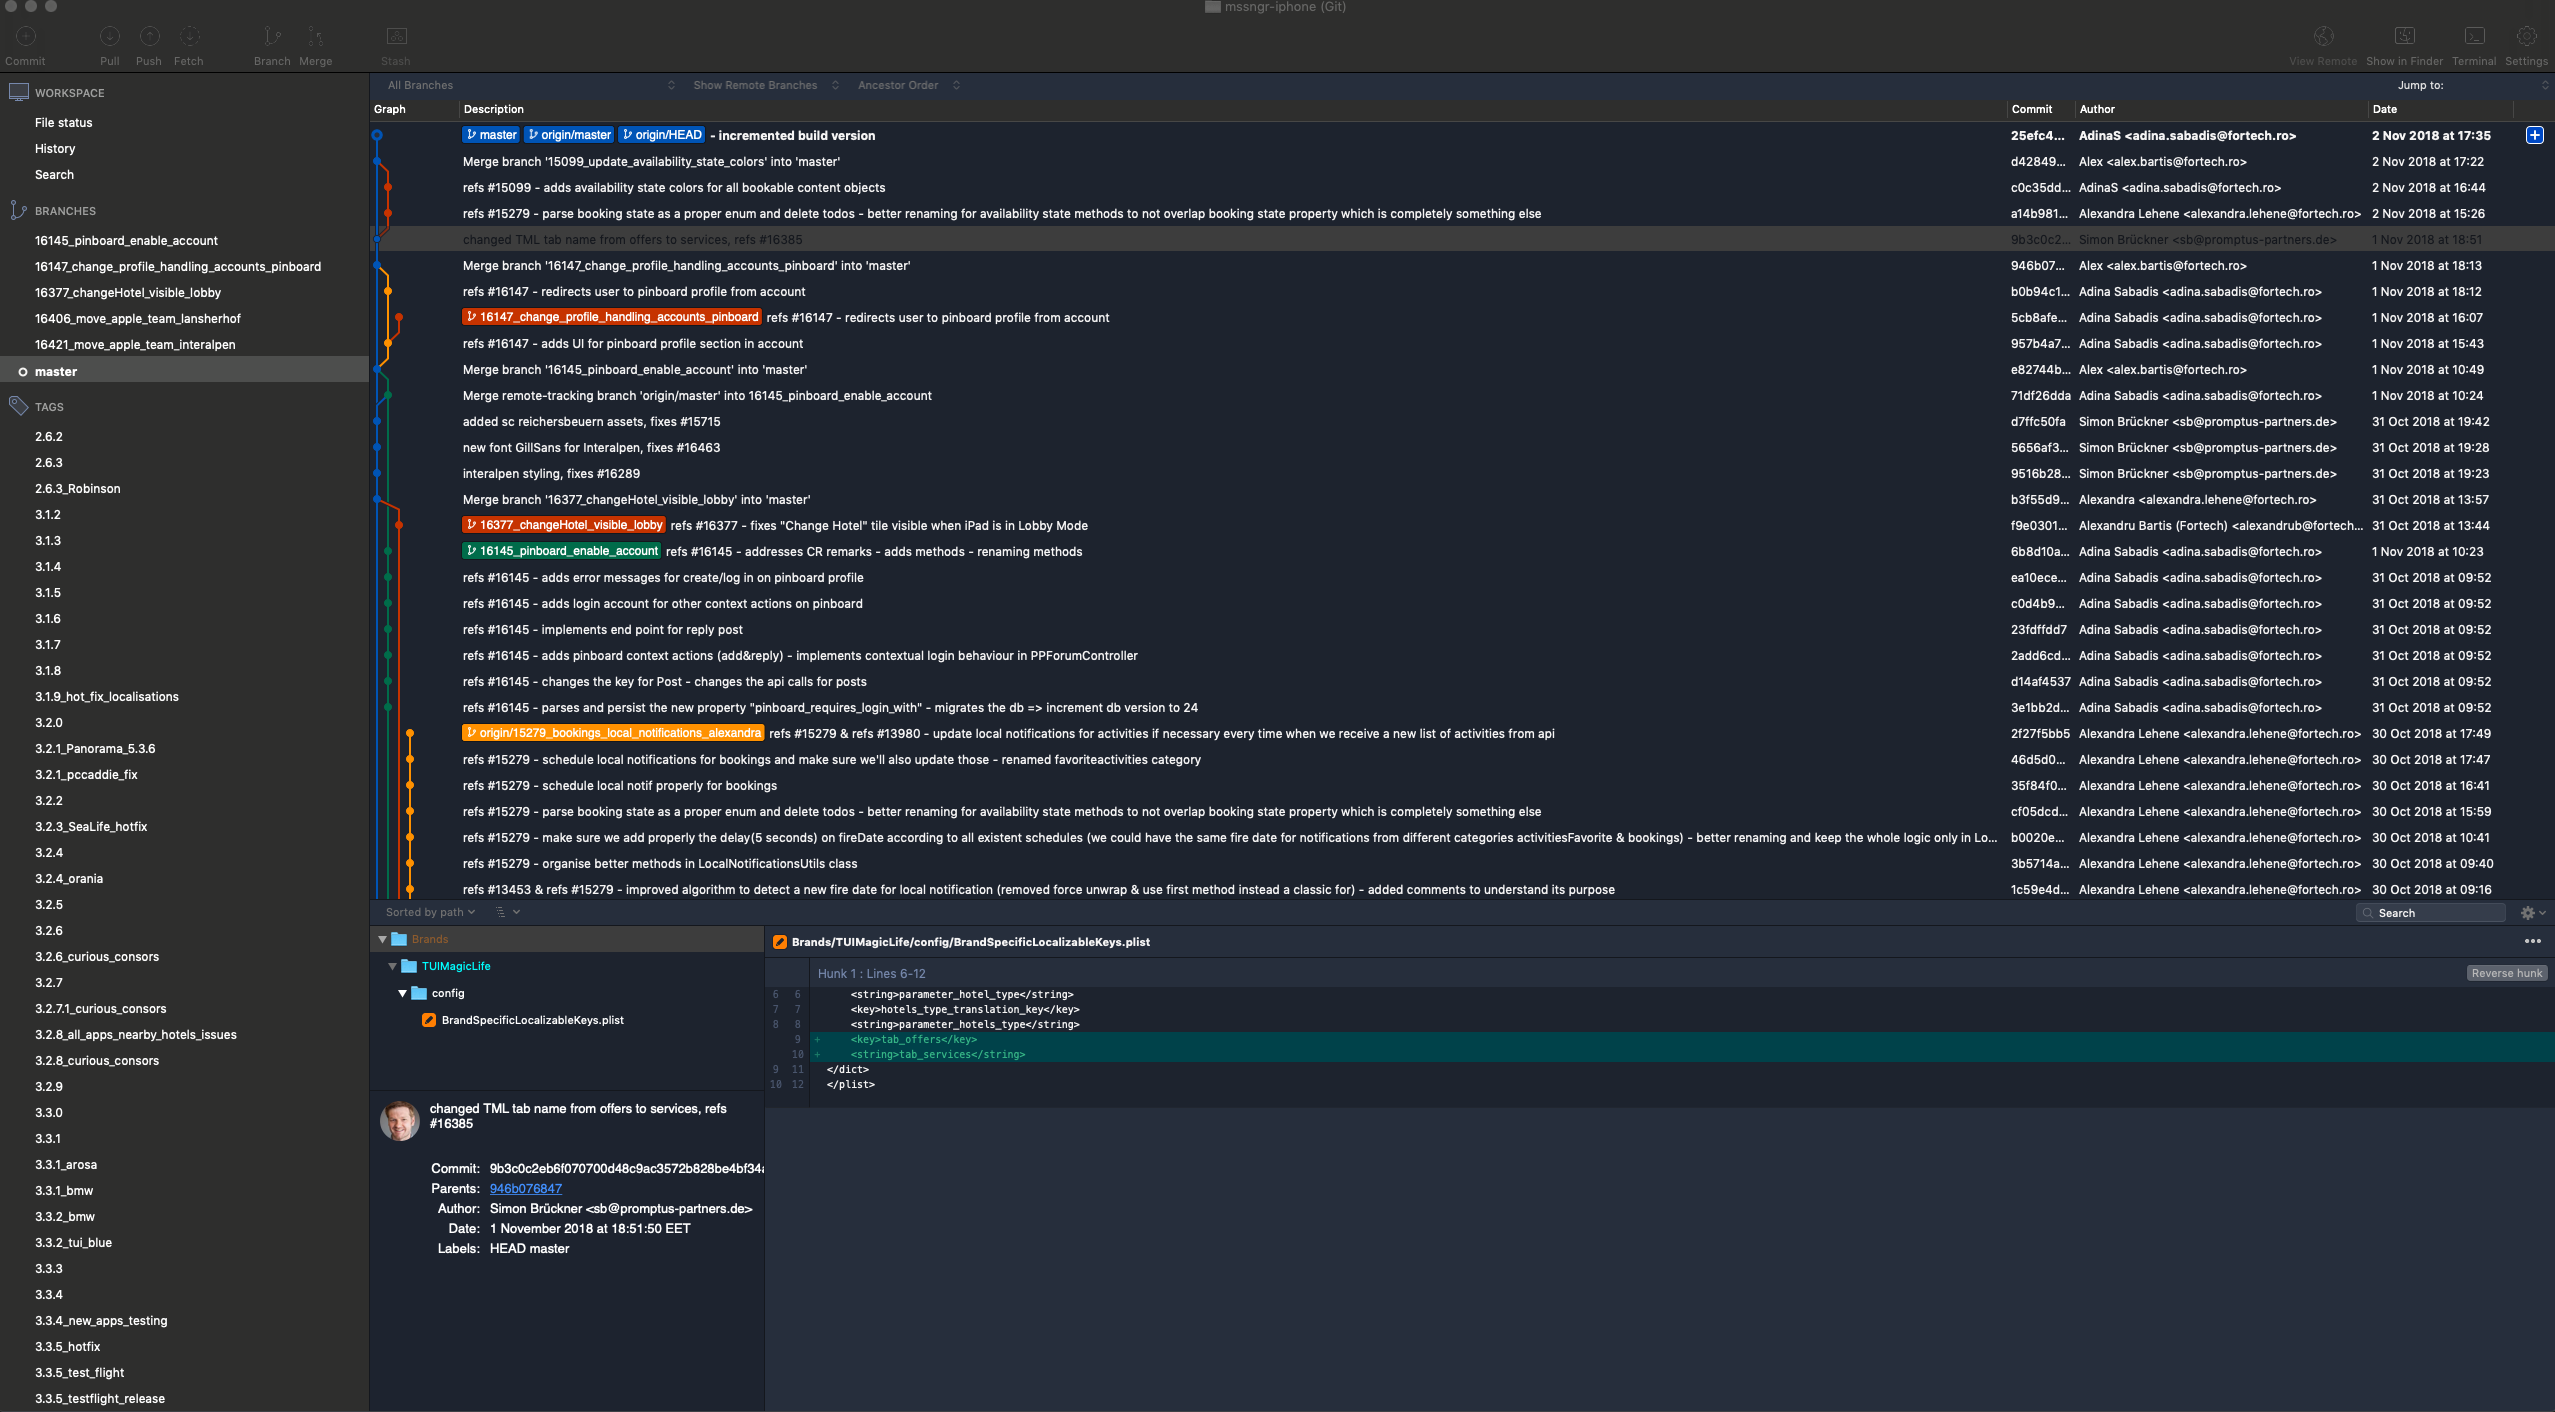Click the Tags section icon in sidebar

pos(18,406)
